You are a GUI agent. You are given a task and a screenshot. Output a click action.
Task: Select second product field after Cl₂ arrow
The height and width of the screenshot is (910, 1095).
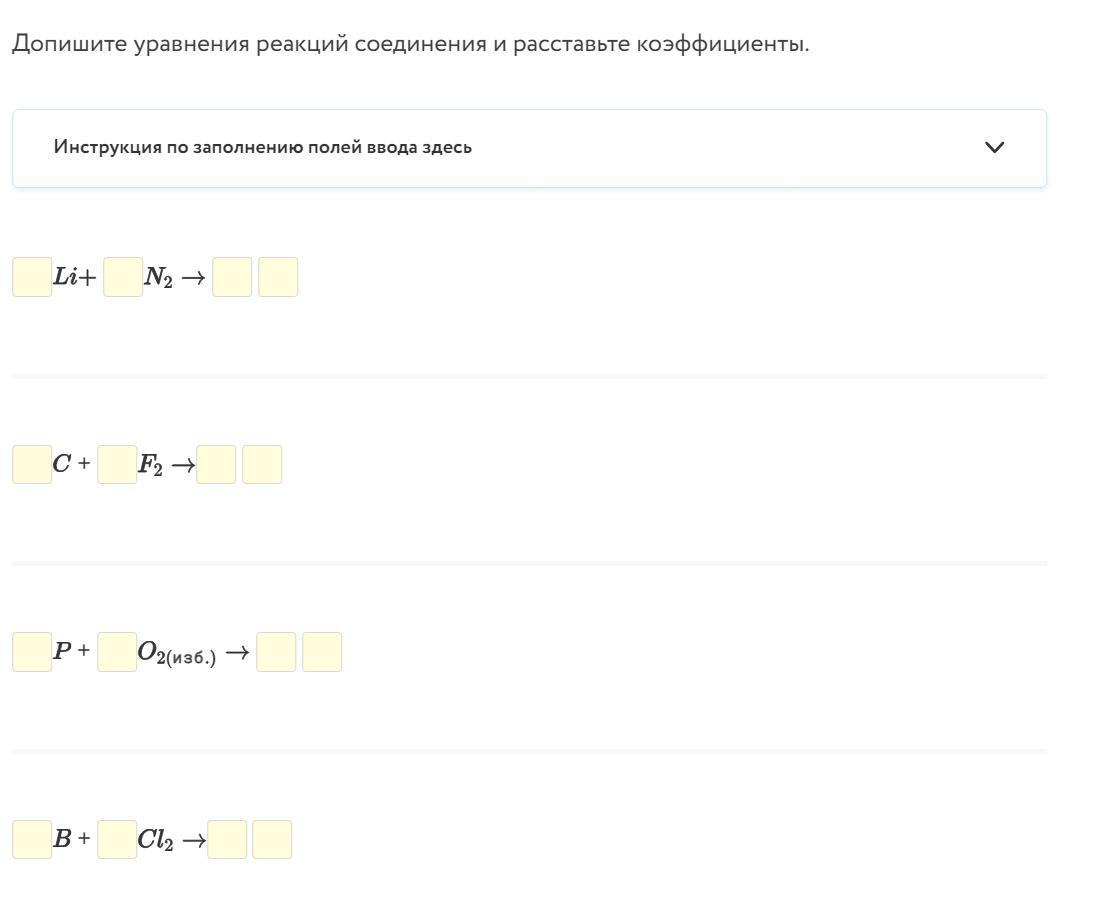tap(272, 839)
